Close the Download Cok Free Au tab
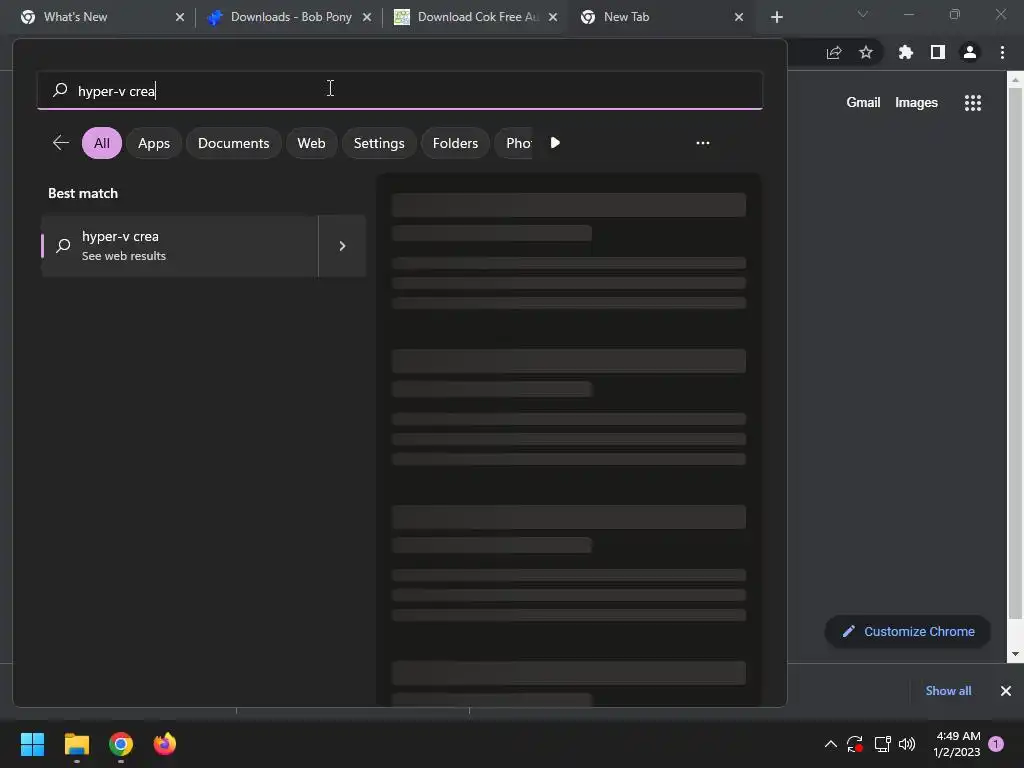The image size is (1024, 768). [552, 17]
